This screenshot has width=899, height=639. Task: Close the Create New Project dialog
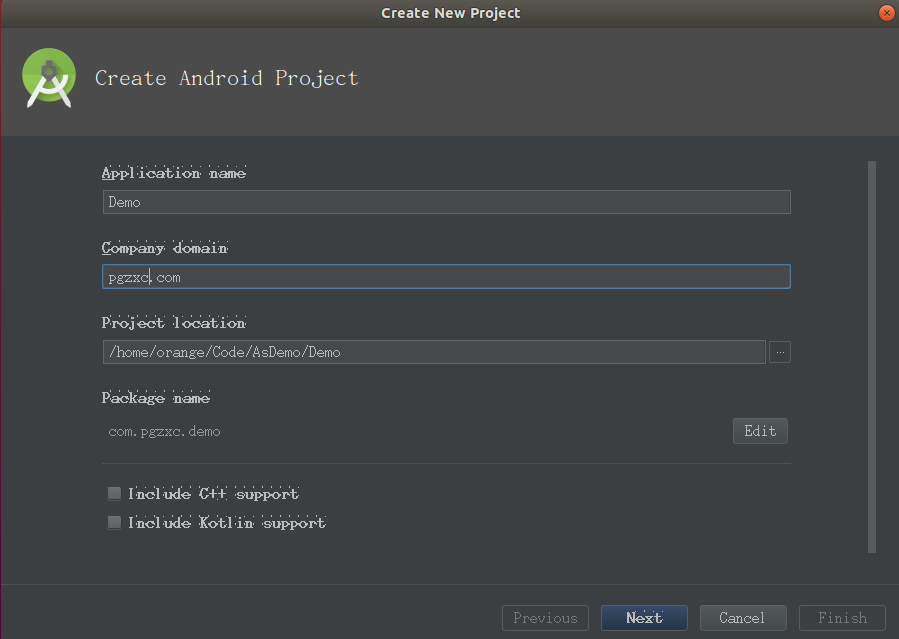886,13
